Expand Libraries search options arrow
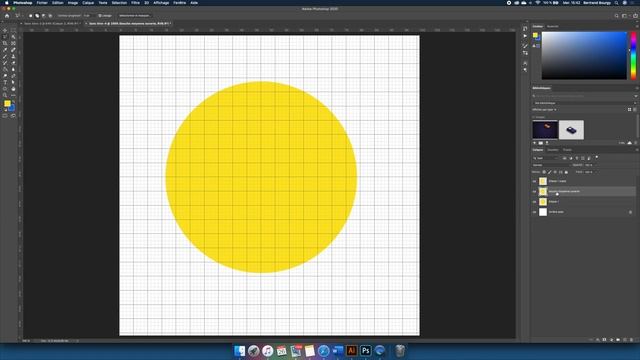Viewport: 640px width, 360px height. point(636,96)
